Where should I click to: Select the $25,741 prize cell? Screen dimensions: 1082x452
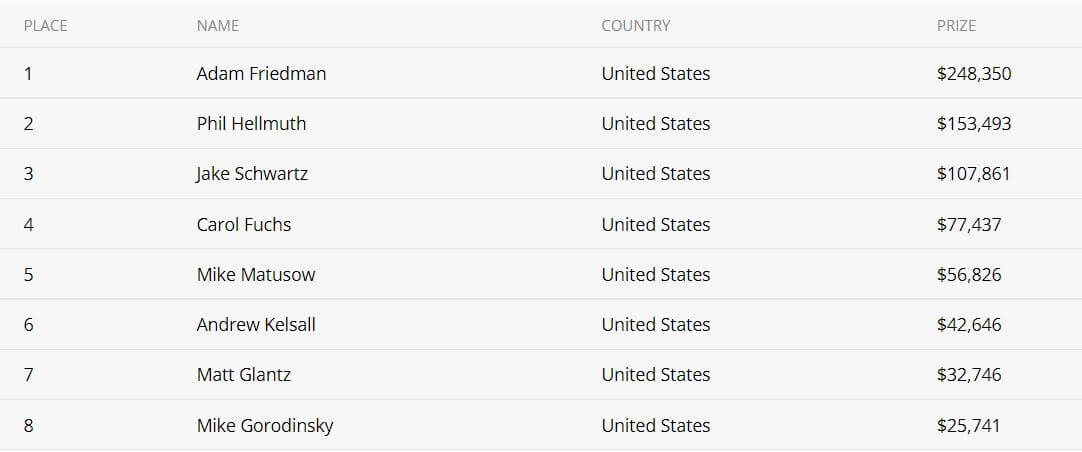tap(968, 426)
